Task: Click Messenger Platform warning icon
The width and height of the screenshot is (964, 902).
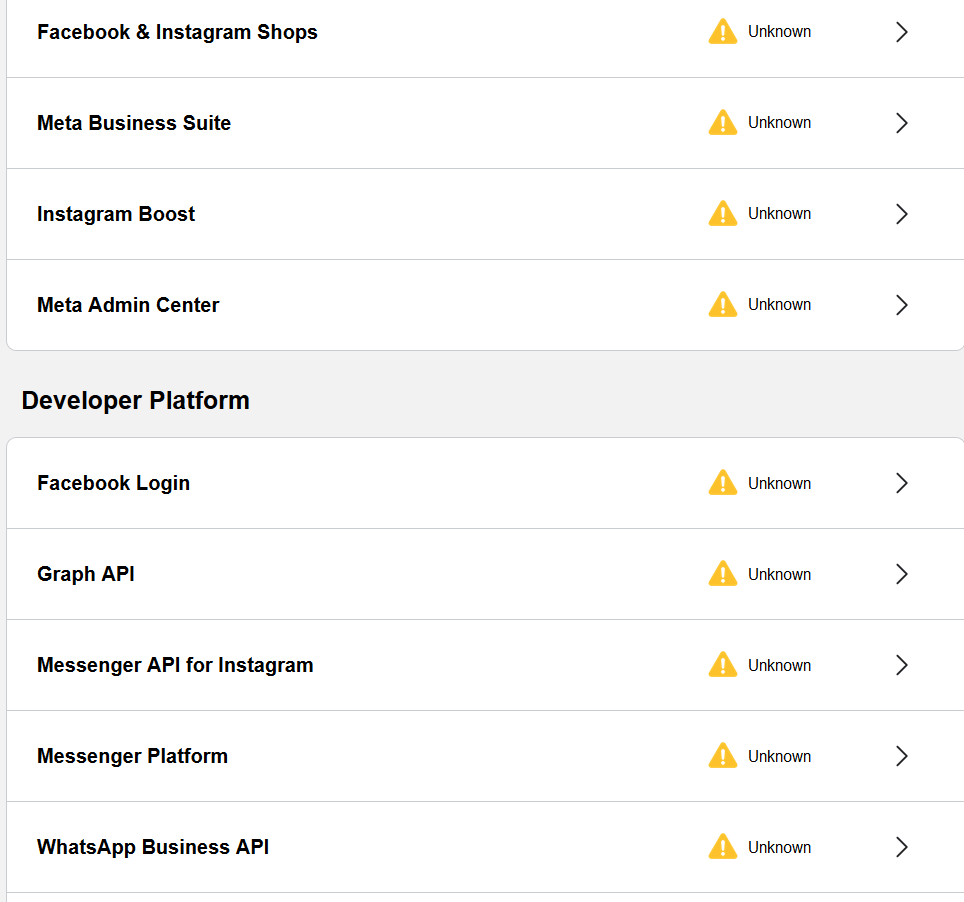Action: (x=722, y=756)
